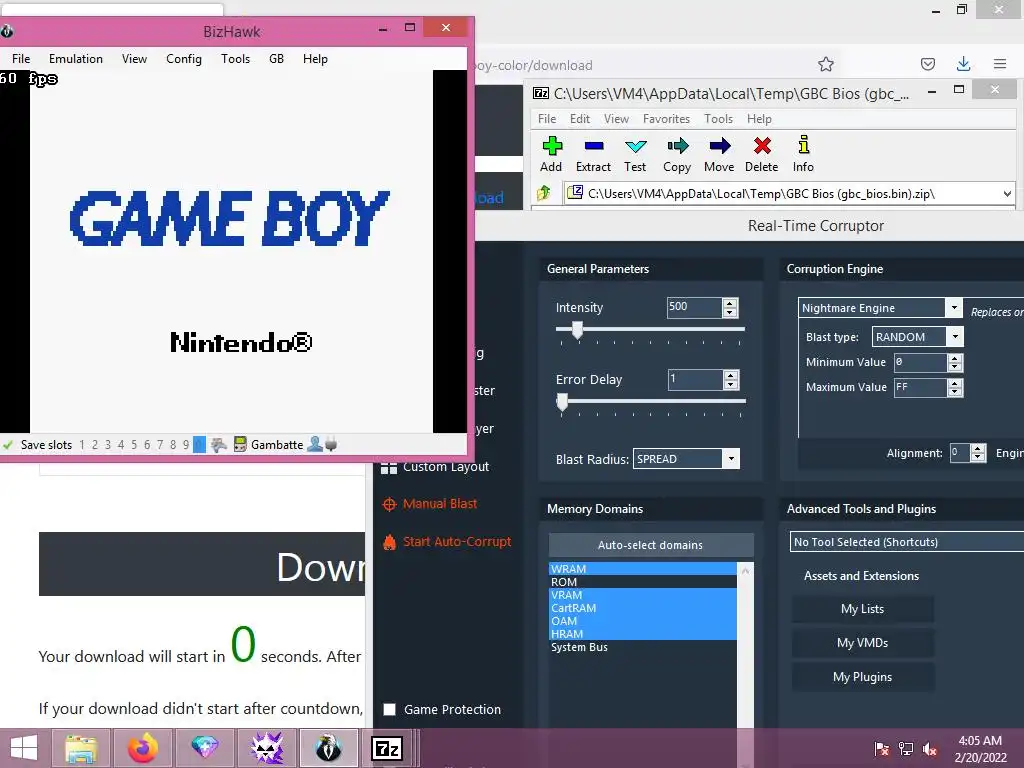Click the Error Delay slider thumb
This screenshot has height=768, width=1024.
pyautogui.click(x=562, y=402)
